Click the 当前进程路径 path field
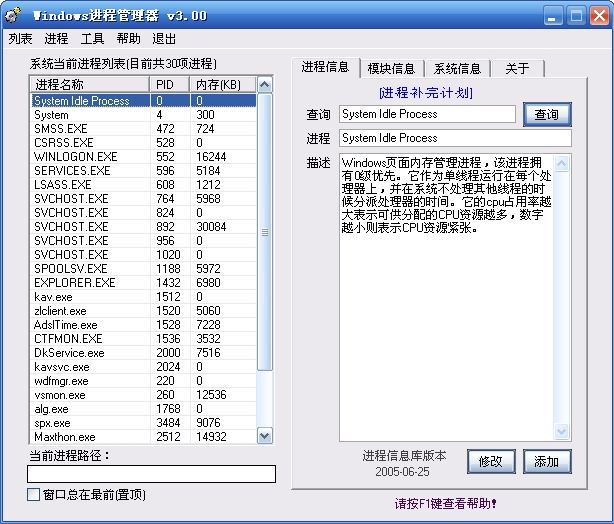 point(152,474)
